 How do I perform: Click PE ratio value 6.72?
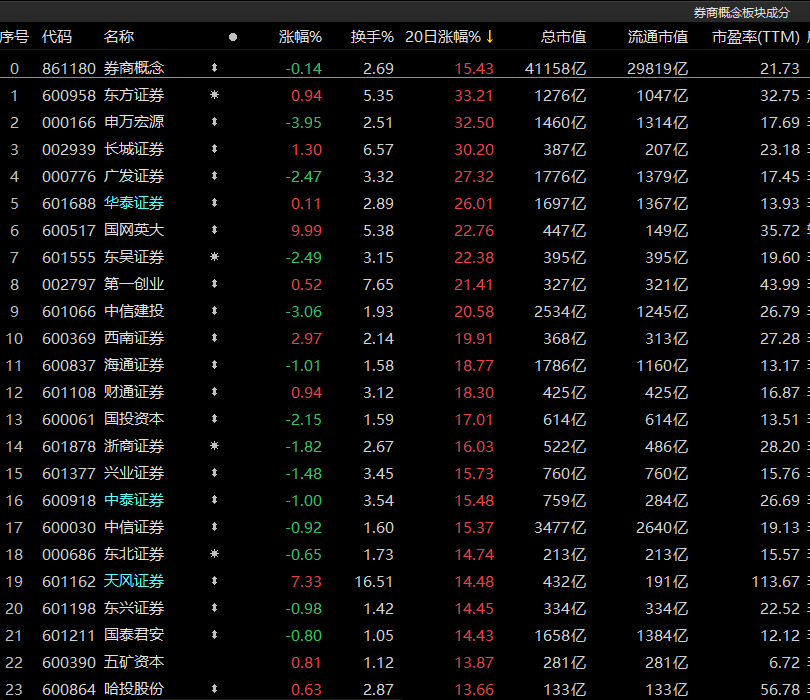click(x=784, y=662)
